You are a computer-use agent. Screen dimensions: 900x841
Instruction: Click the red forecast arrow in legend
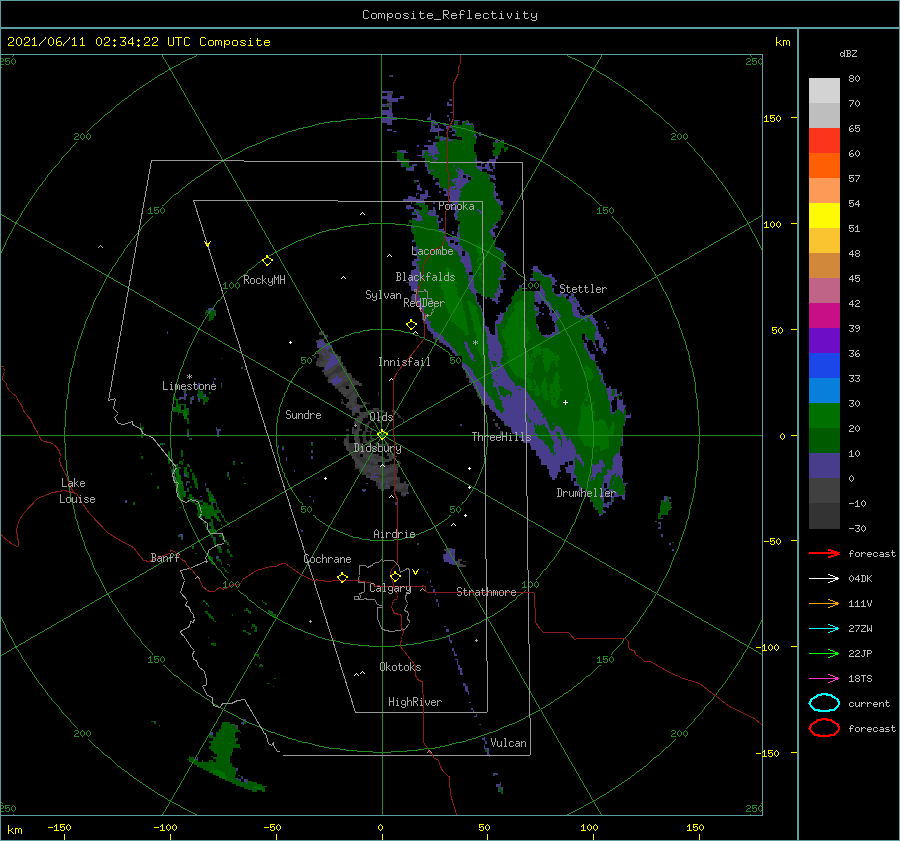(824, 553)
